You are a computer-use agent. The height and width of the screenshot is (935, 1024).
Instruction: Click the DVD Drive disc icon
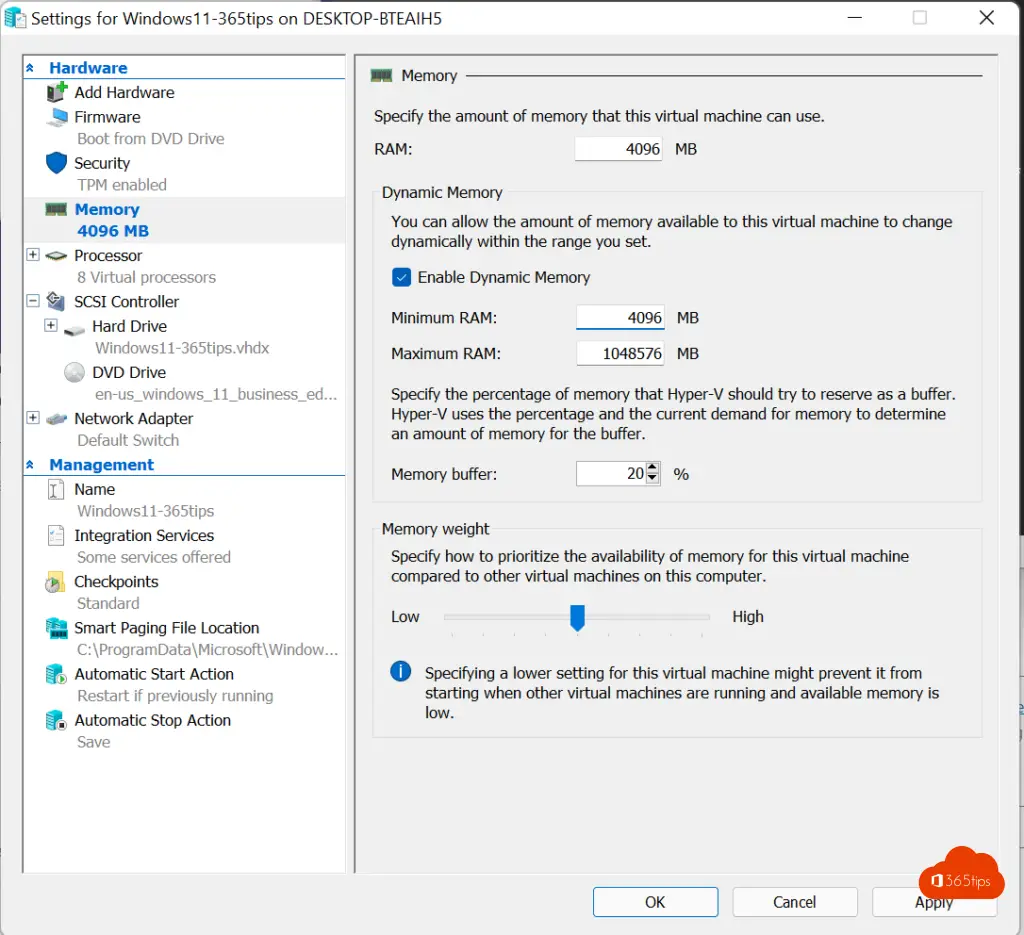74,372
